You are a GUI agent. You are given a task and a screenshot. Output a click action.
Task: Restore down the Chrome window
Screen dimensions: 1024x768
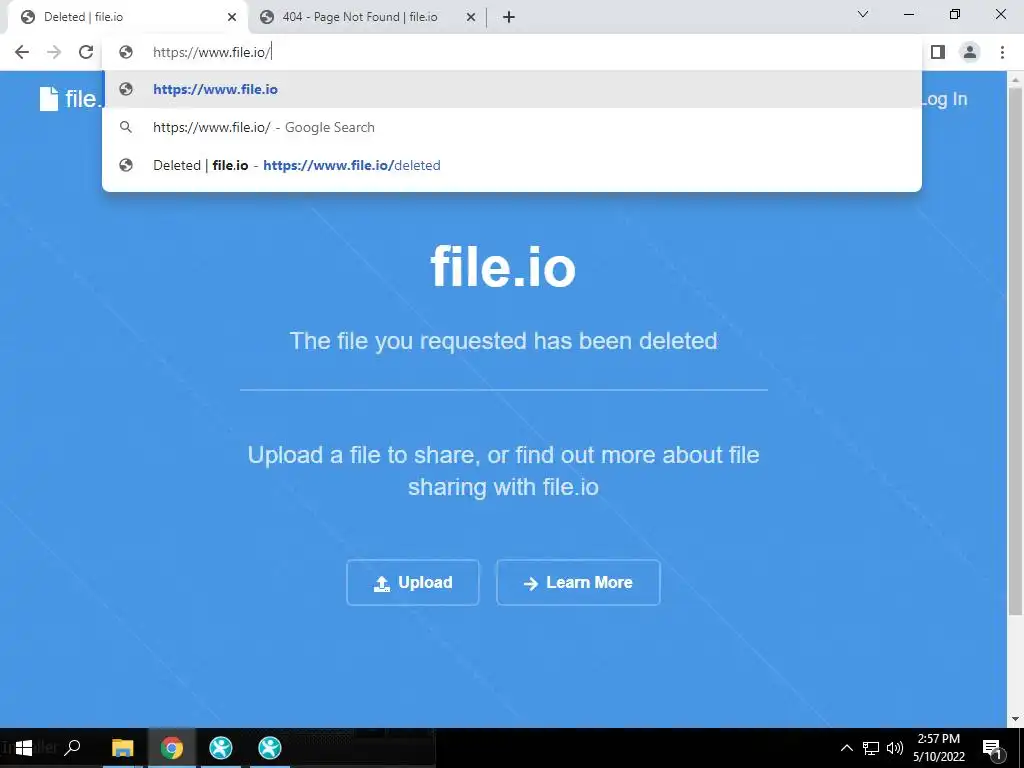click(x=955, y=14)
